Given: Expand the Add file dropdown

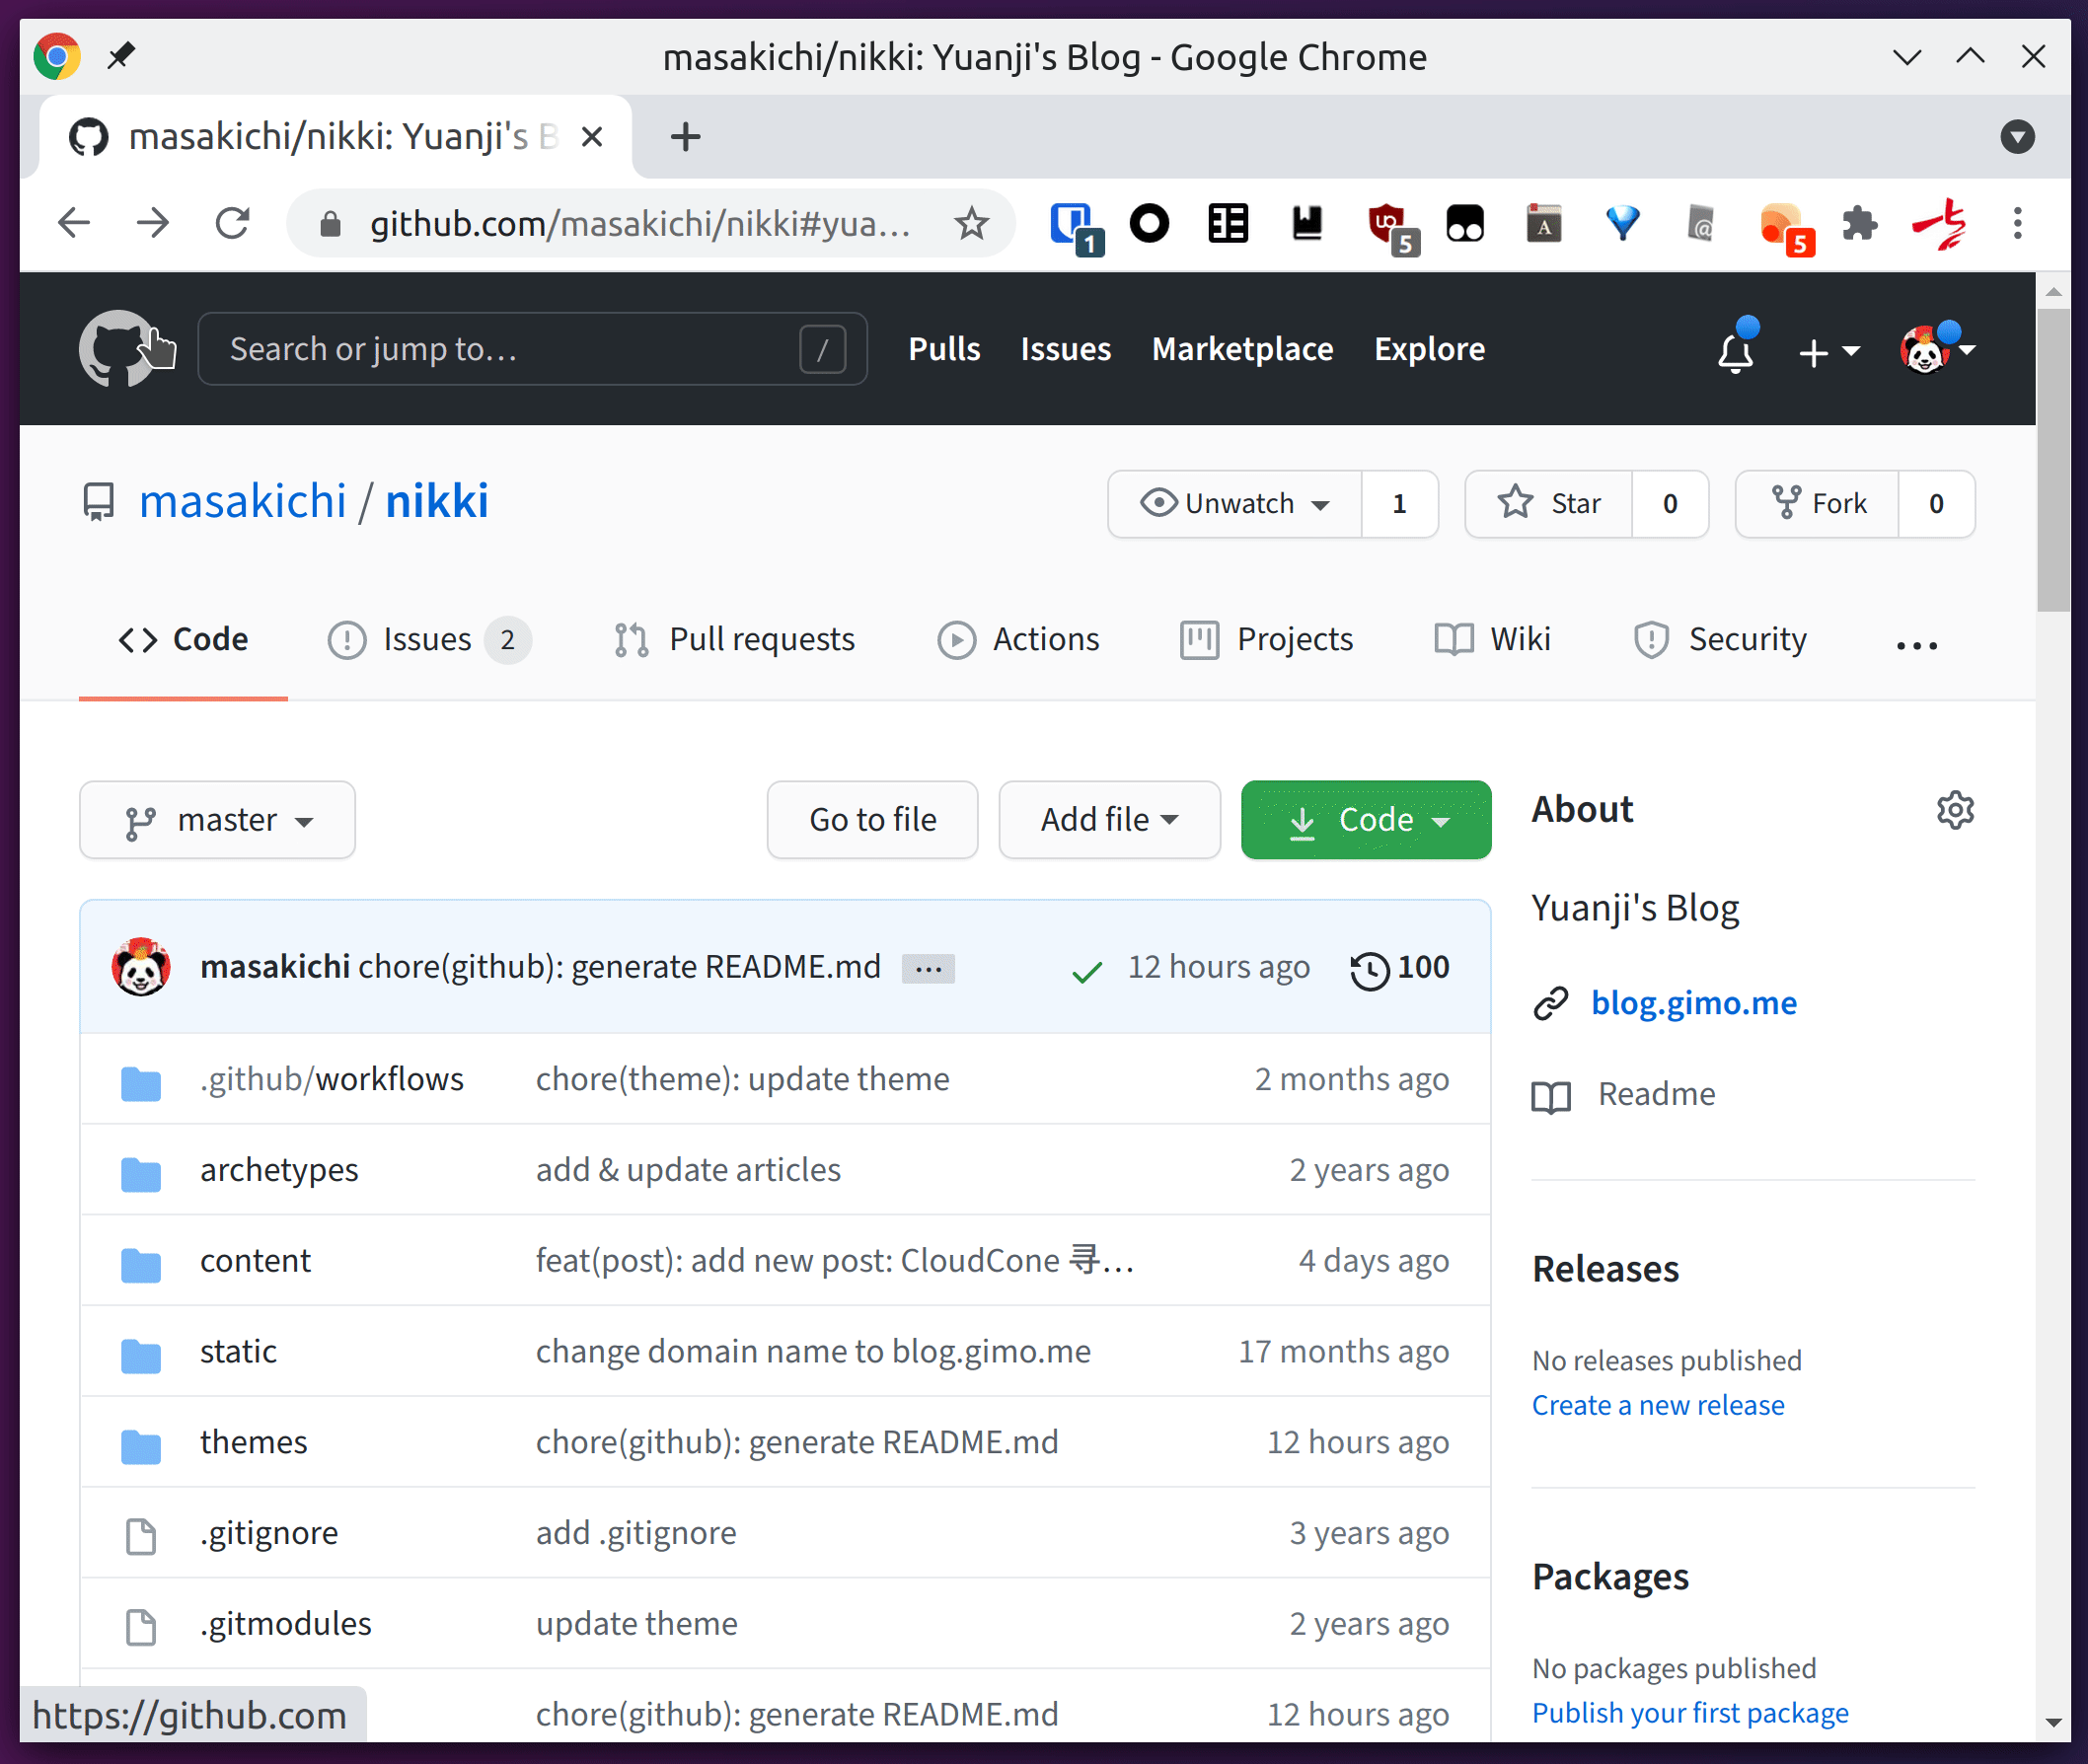Looking at the screenshot, I should point(1108,820).
